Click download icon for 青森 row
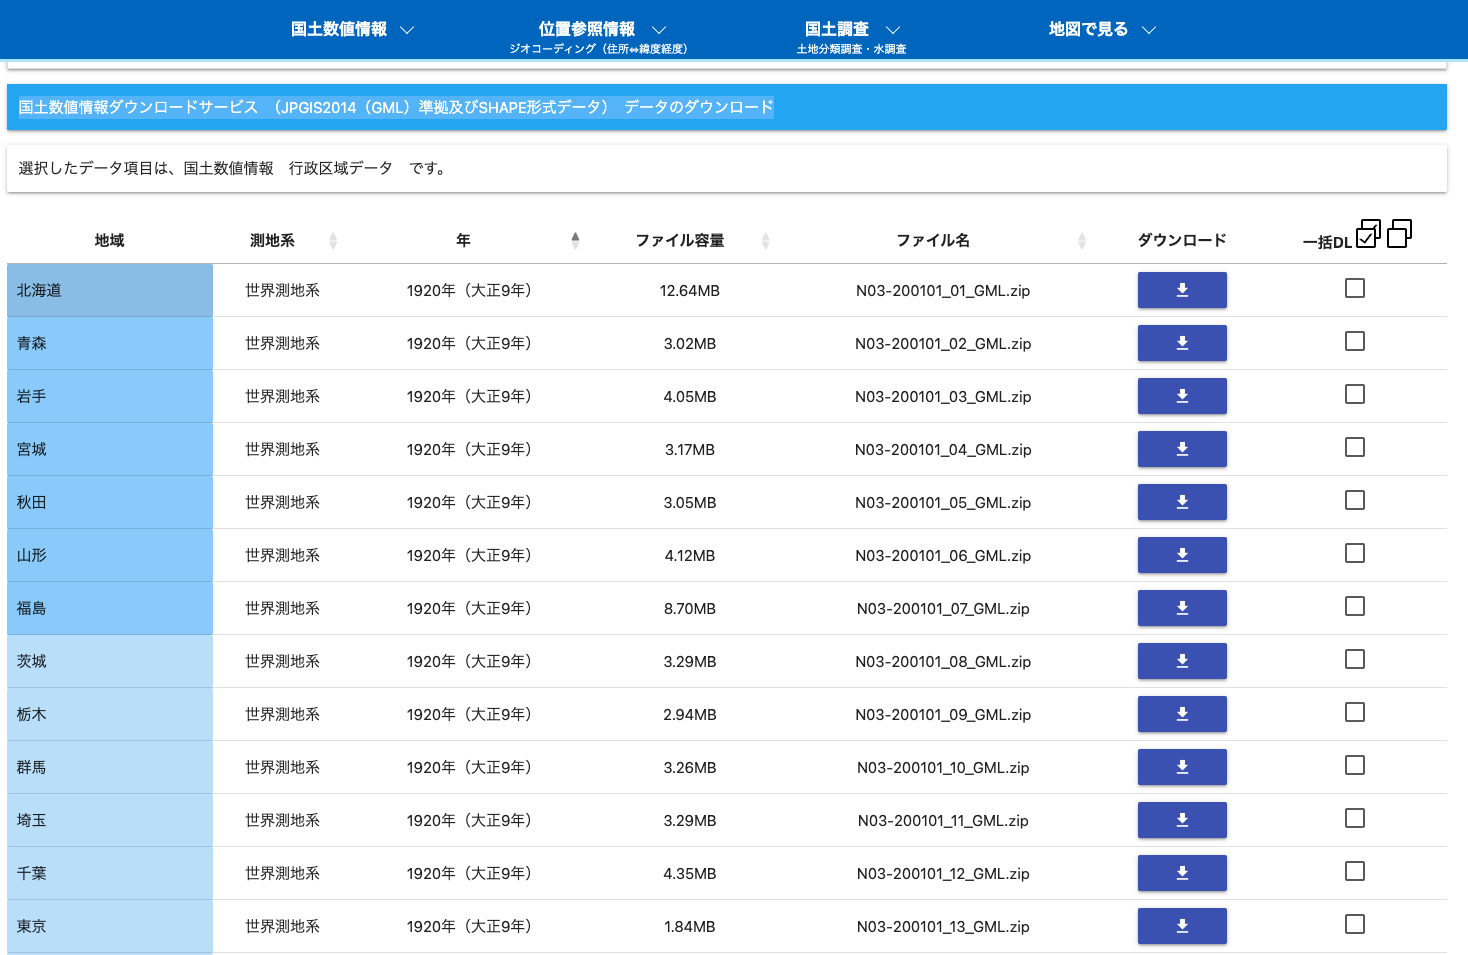 coord(1181,343)
